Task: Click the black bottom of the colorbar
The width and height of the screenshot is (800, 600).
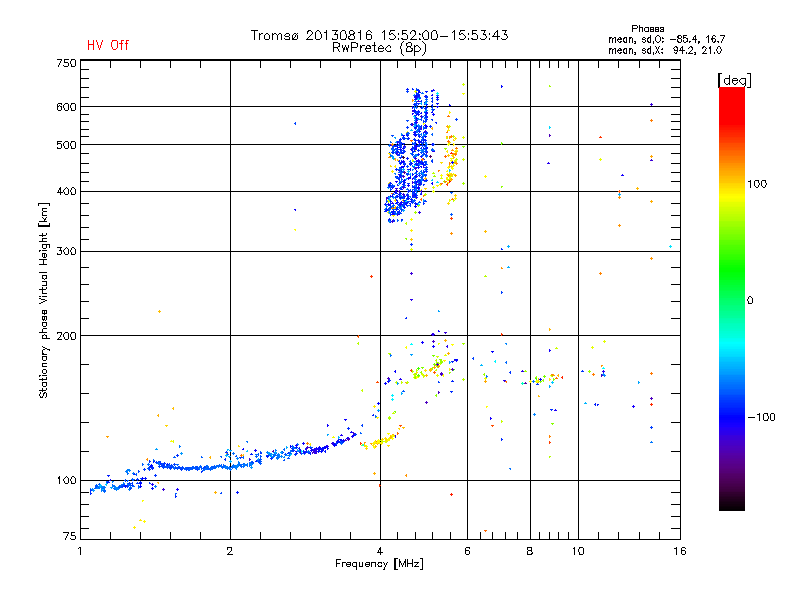Action: (x=732, y=503)
